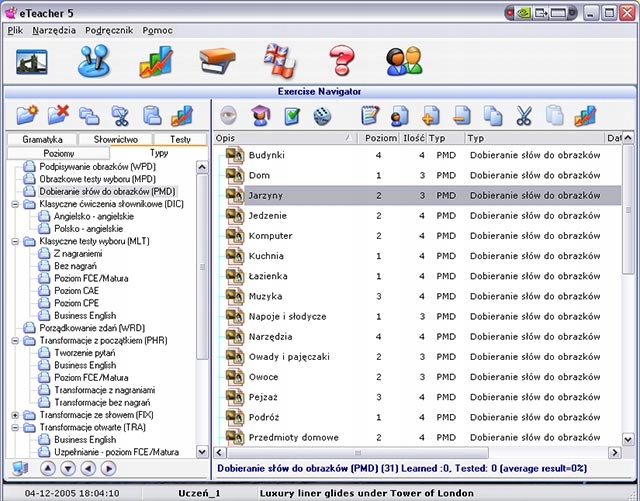Collapse the Klasyczne testy wyboru (MLT) node
The image size is (640, 501).
15,241
